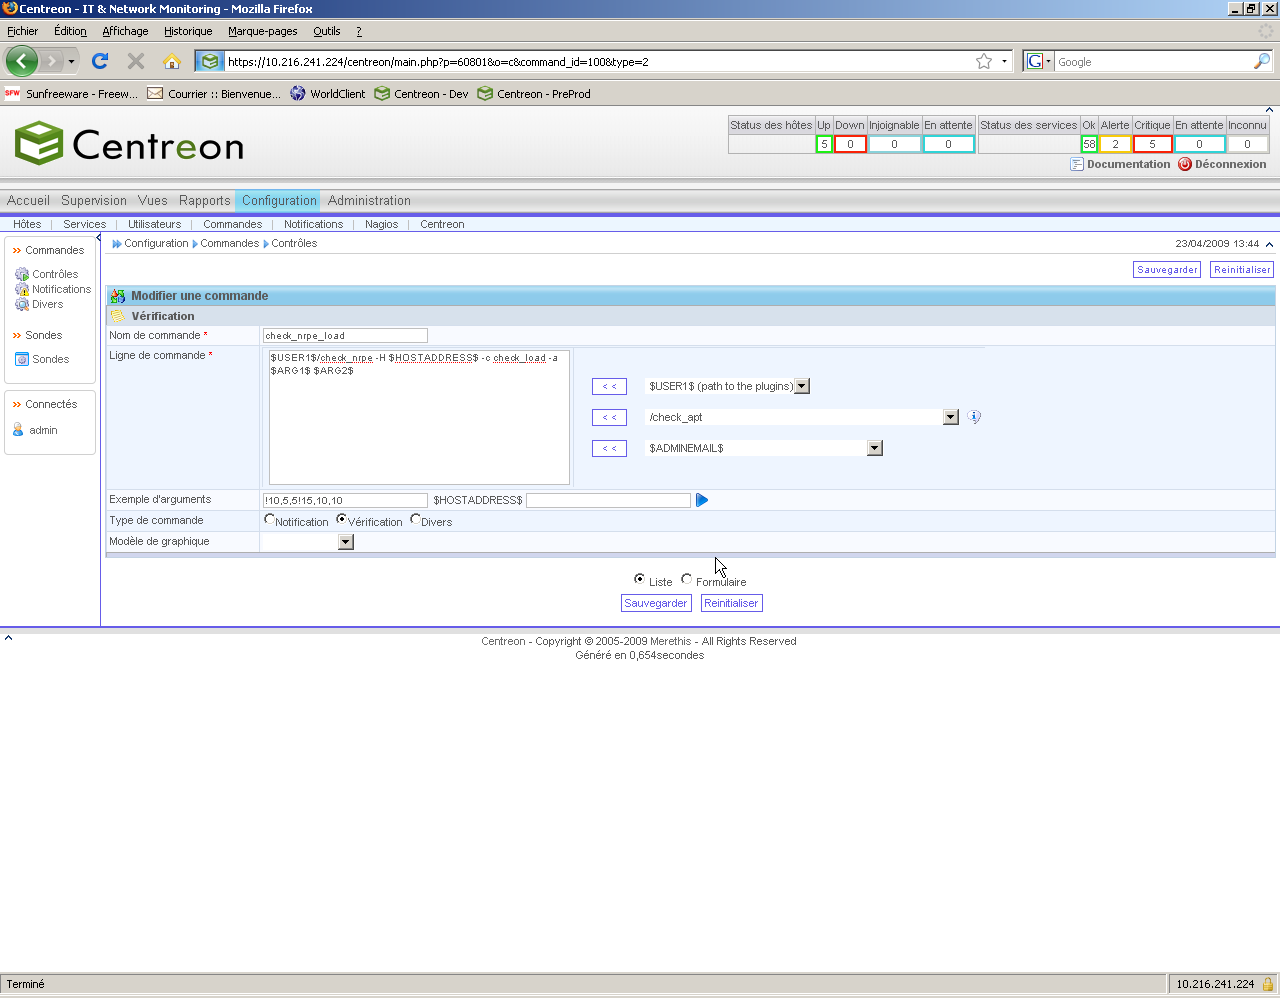Open the $USER1$ path to plugins dropdown

(x=802, y=386)
